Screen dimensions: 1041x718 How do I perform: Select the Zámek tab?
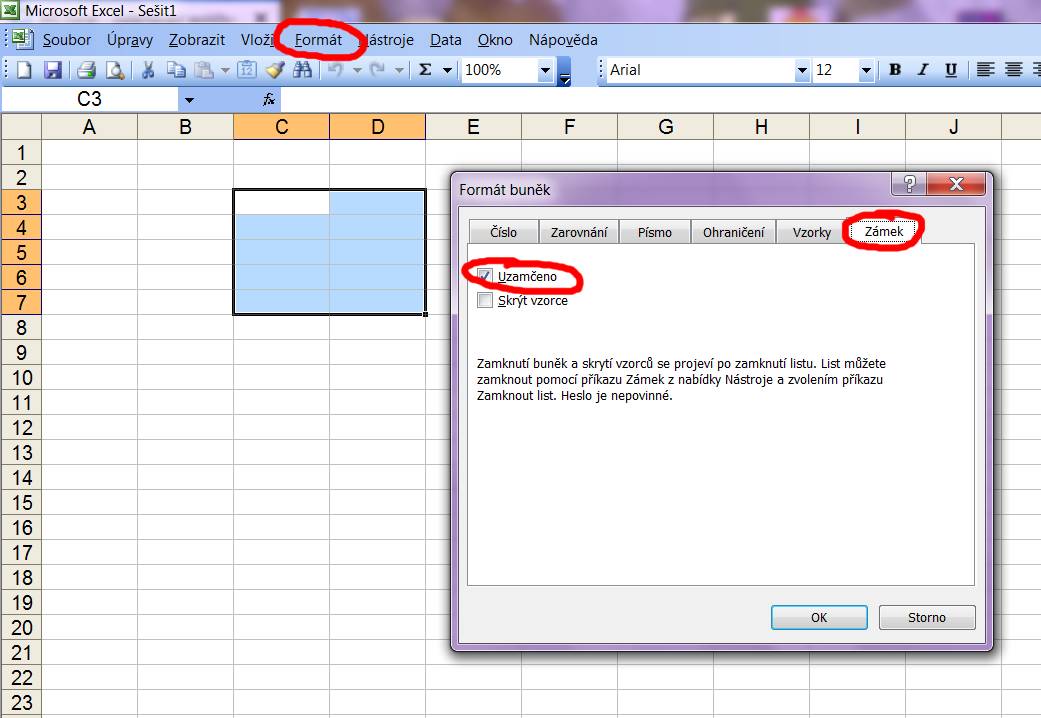pyautogui.click(x=884, y=231)
